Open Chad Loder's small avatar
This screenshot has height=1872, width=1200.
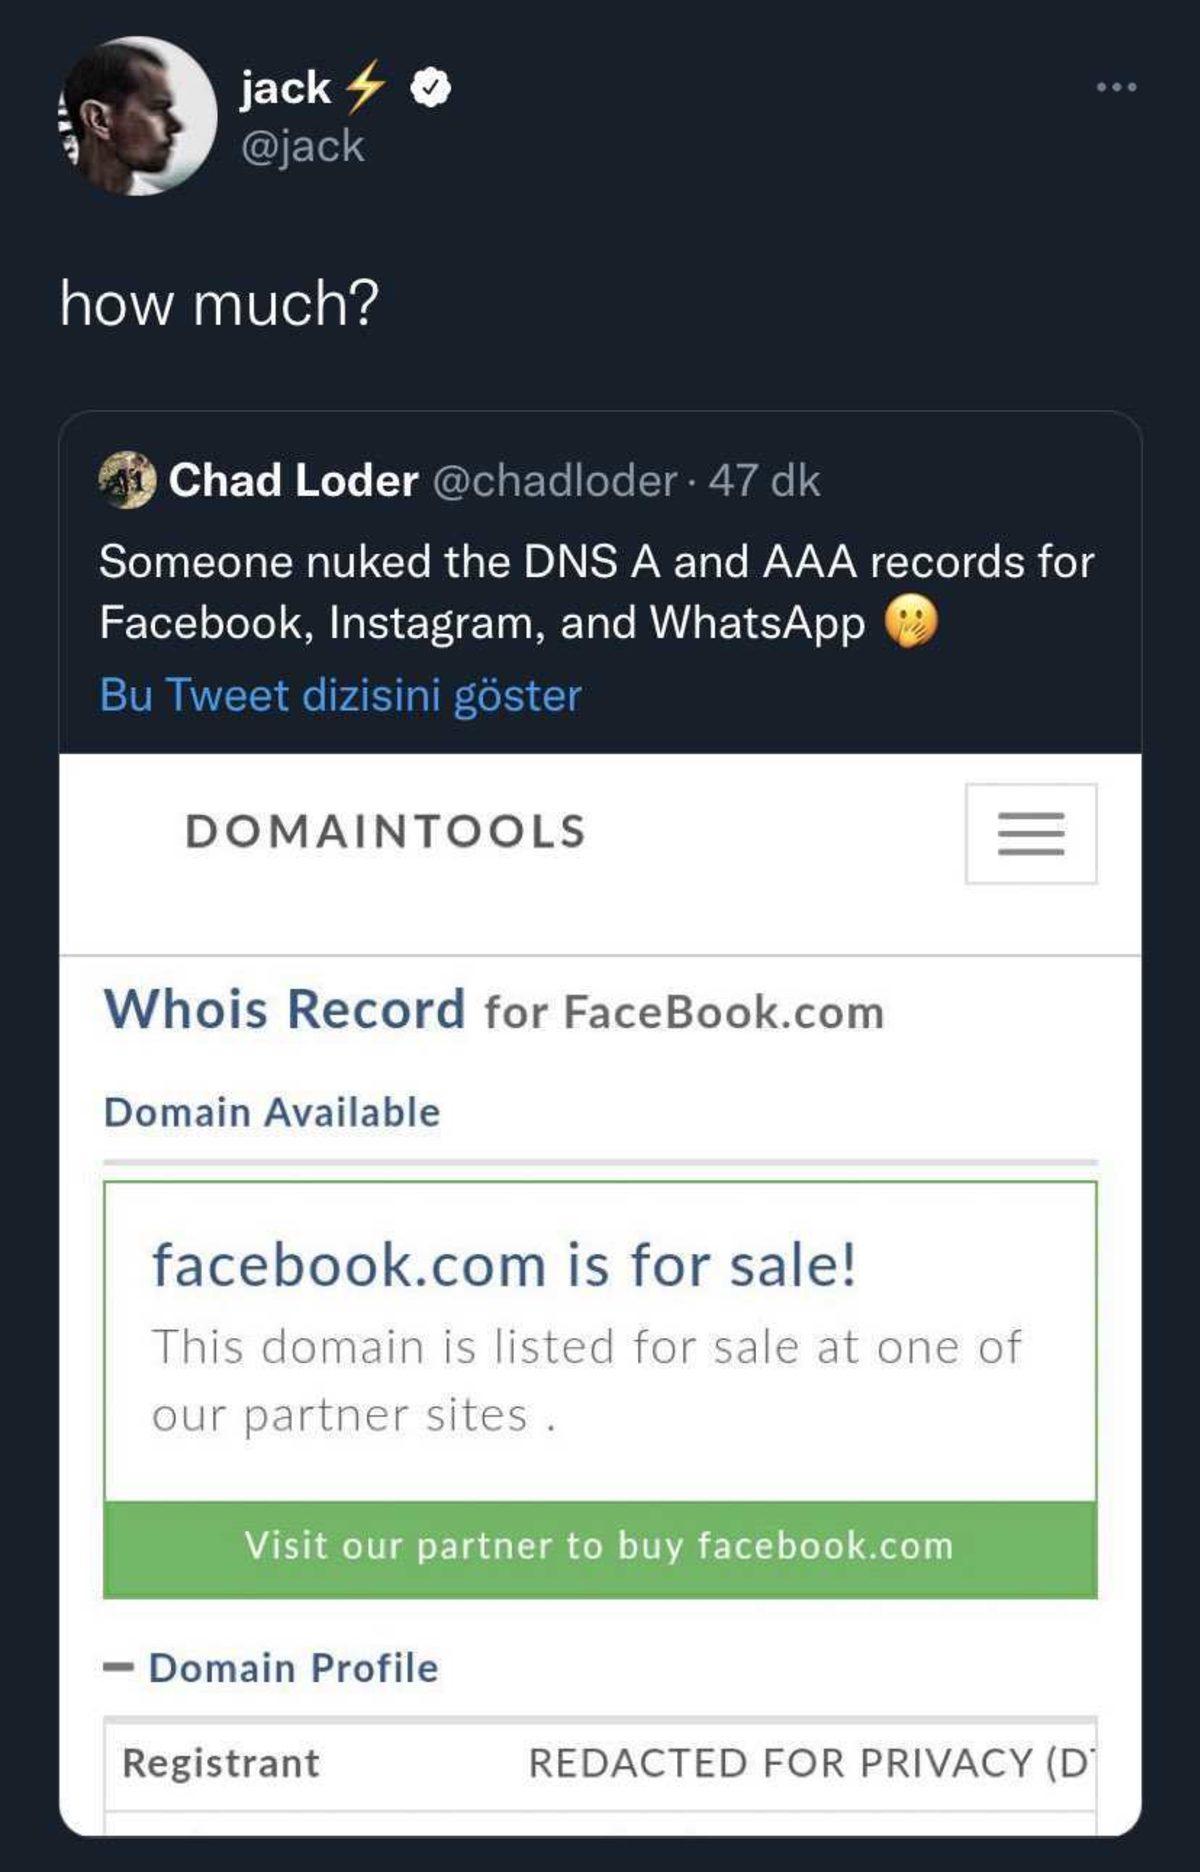(127, 480)
